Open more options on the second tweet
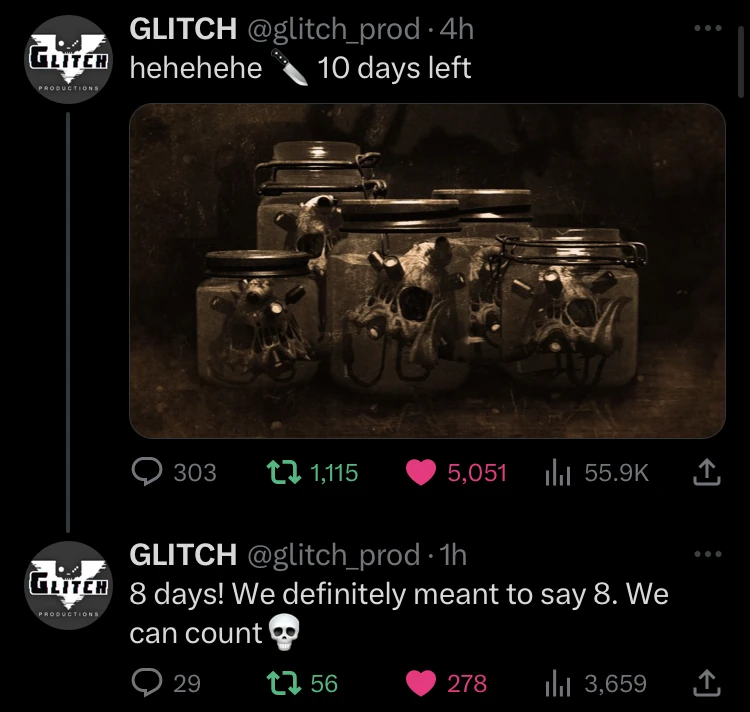This screenshot has width=750, height=712. coord(708,554)
